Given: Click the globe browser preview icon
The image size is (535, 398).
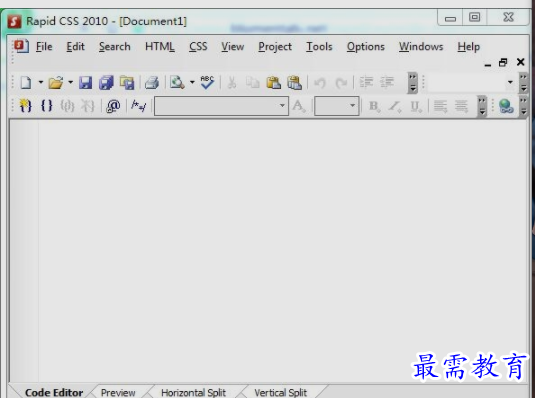Looking at the screenshot, I should pyautogui.click(x=506, y=106).
